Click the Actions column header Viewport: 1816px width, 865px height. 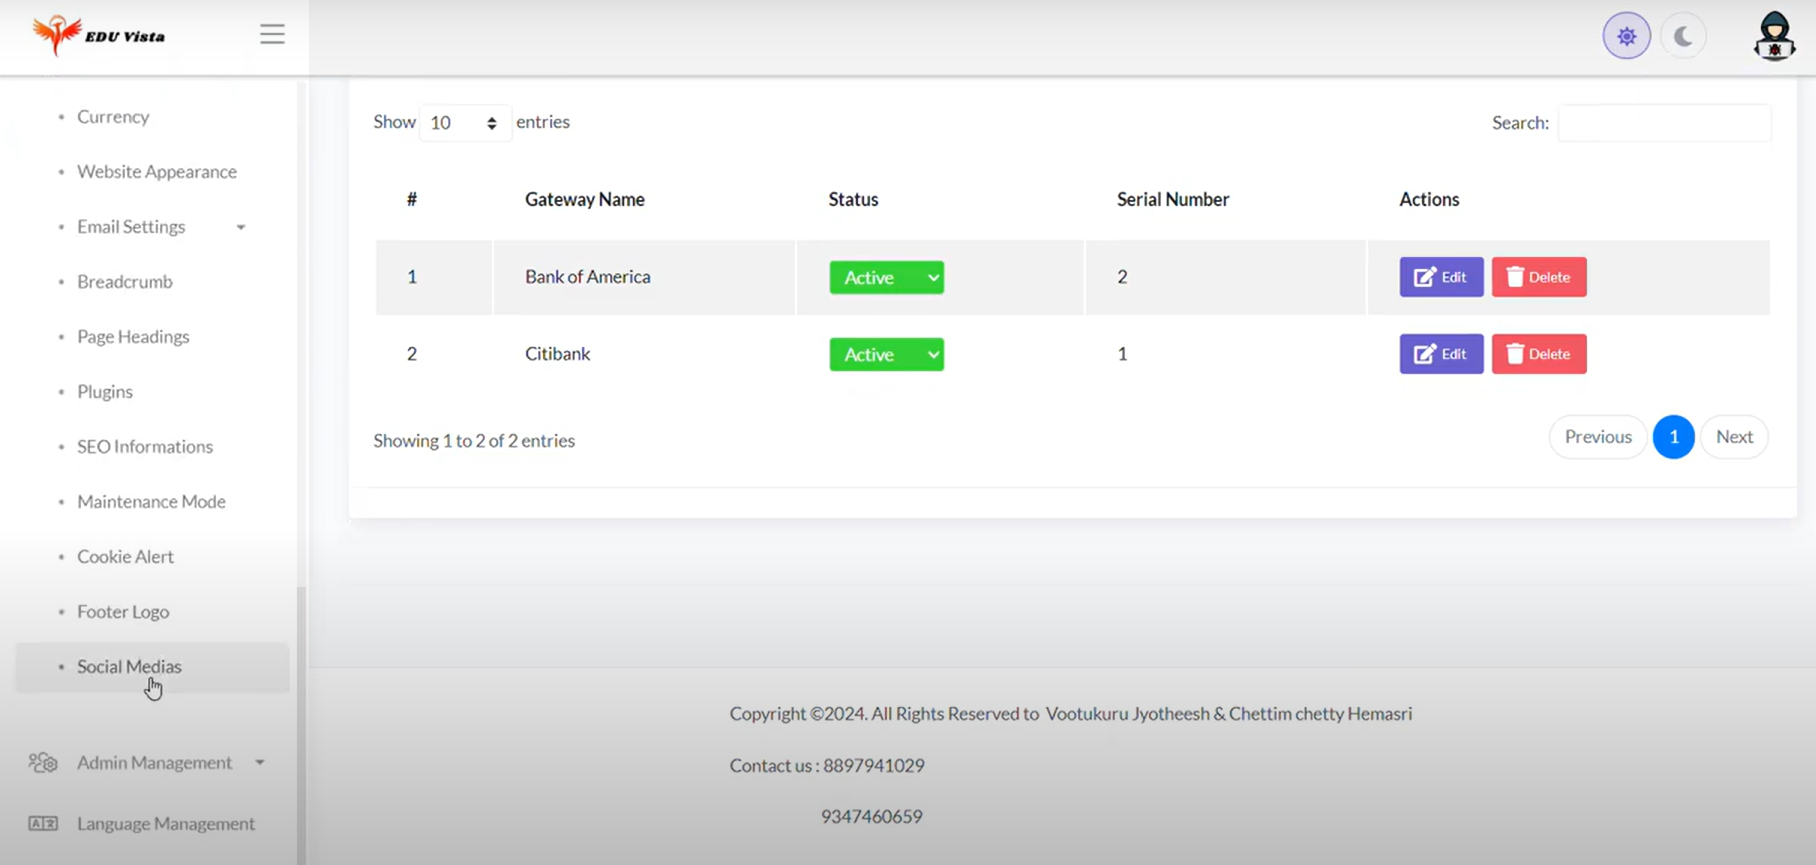tap(1429, 199)
